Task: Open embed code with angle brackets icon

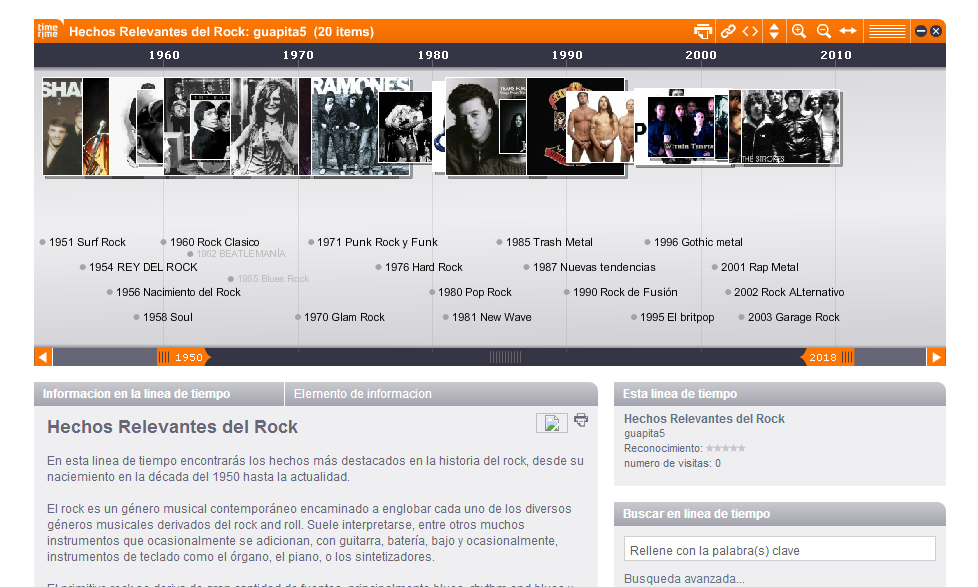Action: click(x=750, y=31)
